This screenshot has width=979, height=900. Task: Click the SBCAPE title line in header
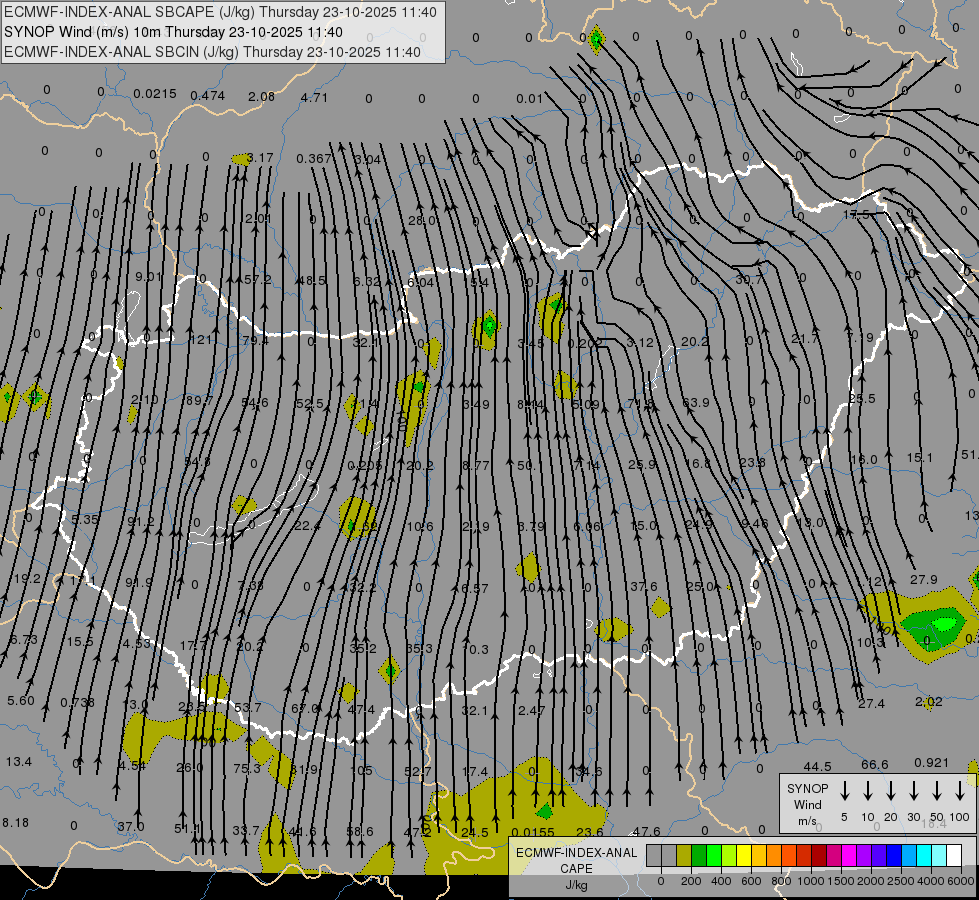tap(220, 12)
